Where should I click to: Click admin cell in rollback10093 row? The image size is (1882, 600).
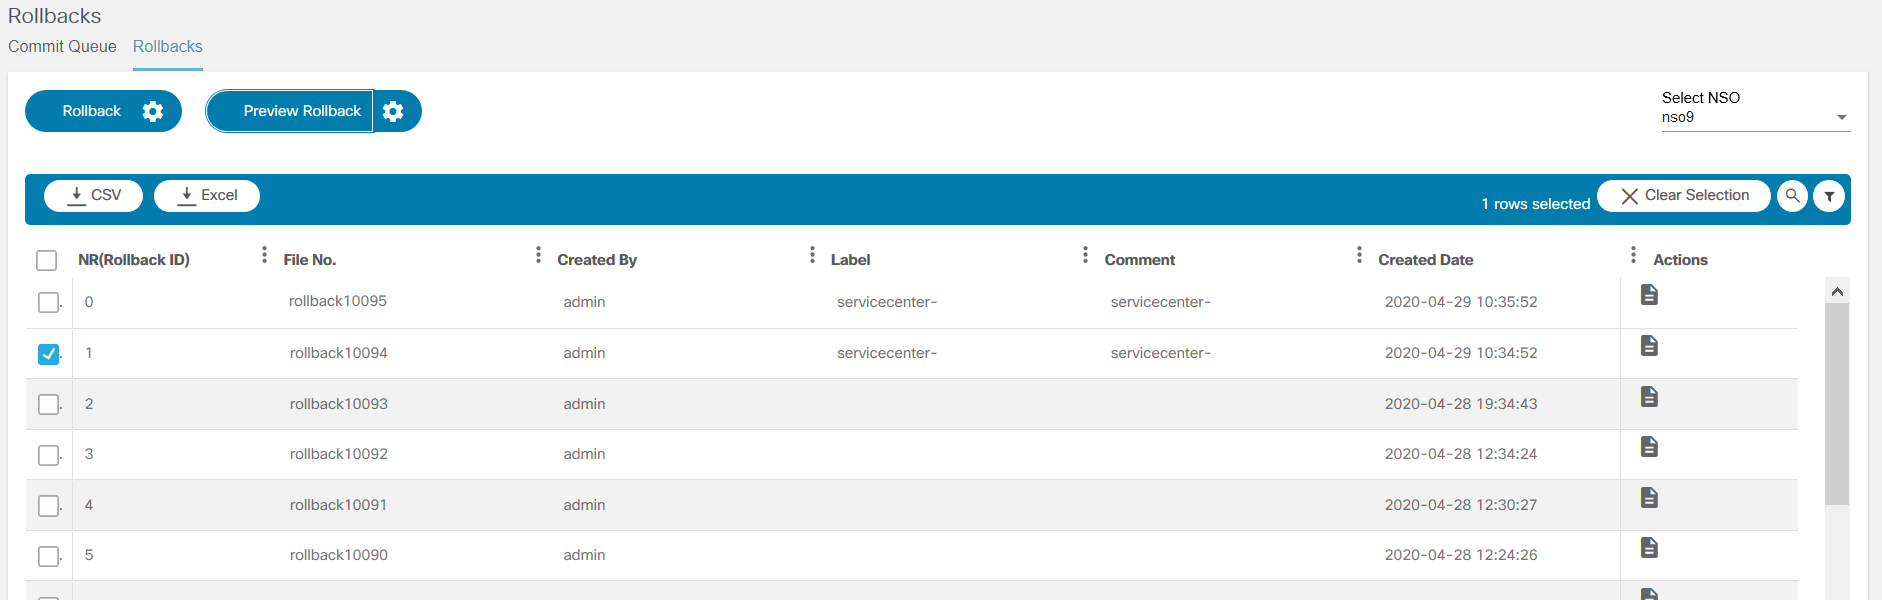584,404
